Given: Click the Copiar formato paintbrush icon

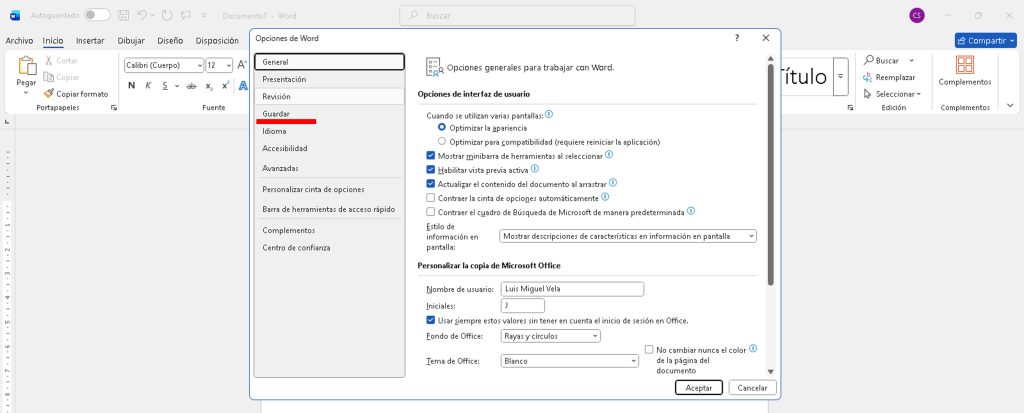Looking at the screenshot, I should 49,93.
